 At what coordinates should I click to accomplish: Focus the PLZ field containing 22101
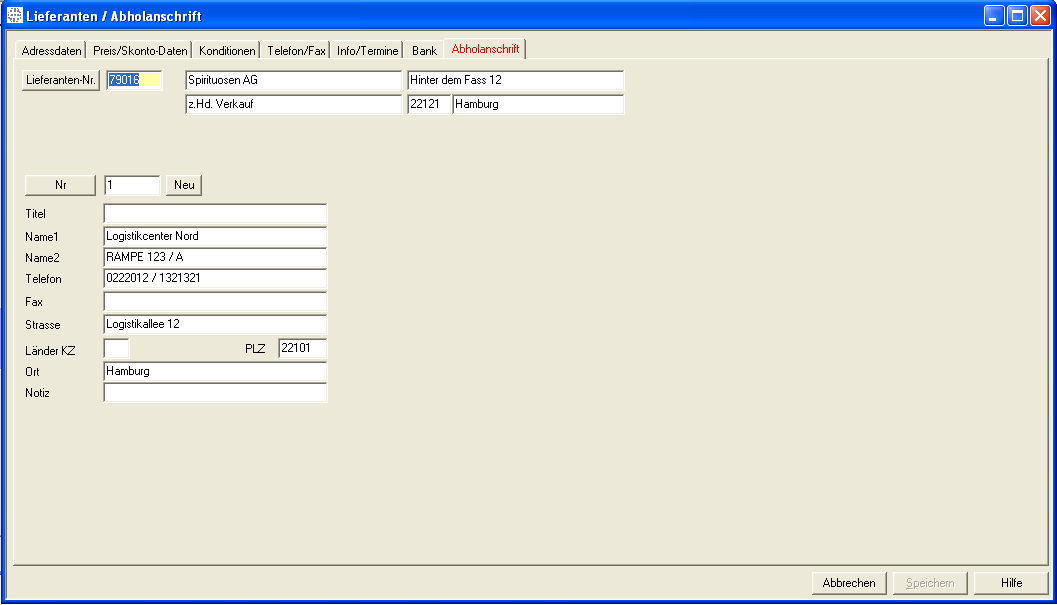coord(302,349)
